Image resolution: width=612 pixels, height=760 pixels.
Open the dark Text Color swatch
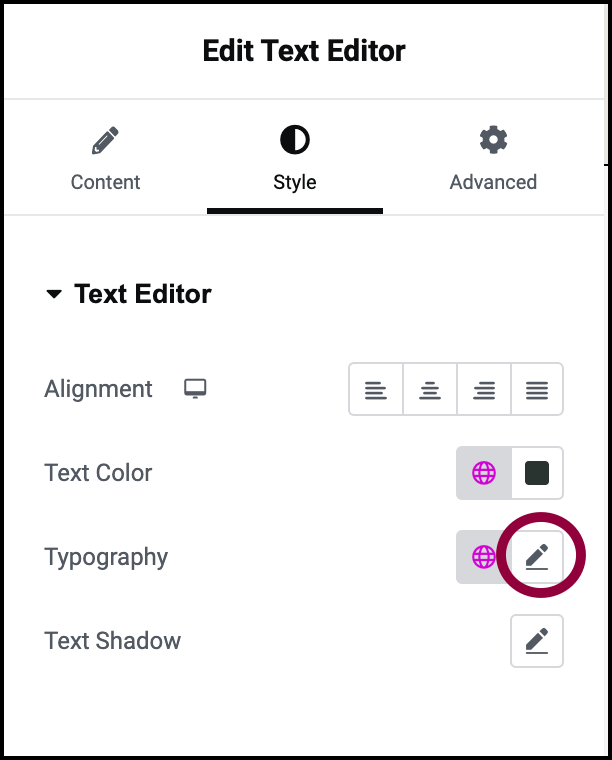[x=537, y=473]
